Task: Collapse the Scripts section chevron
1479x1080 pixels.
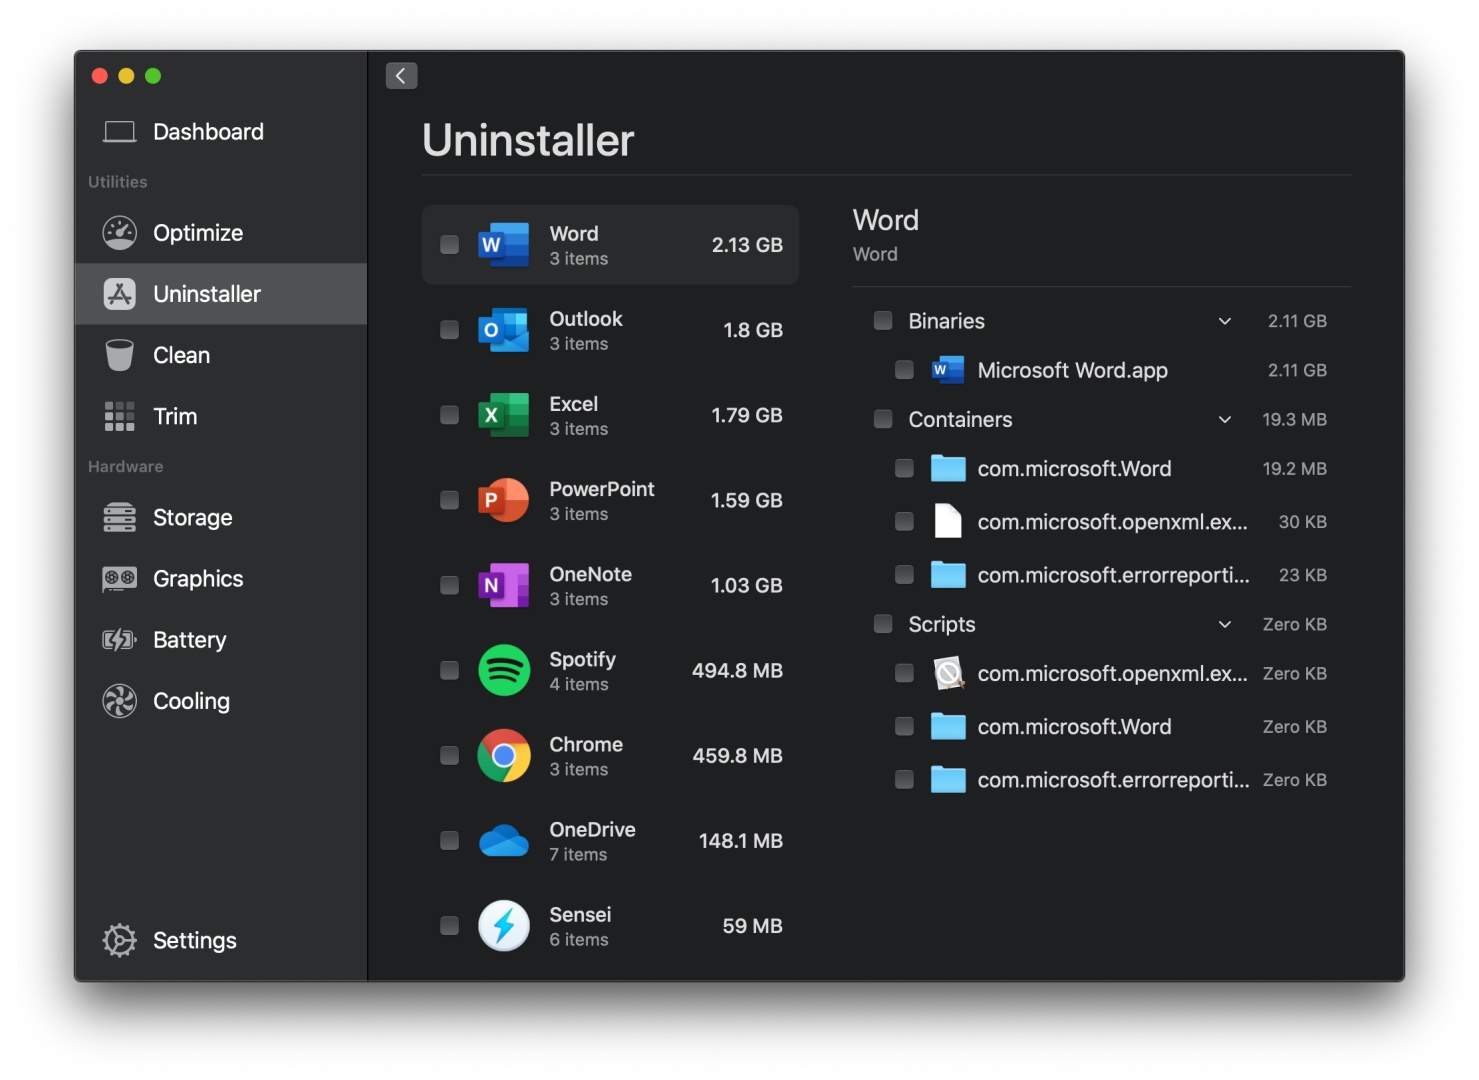Action: point(1224,625)
